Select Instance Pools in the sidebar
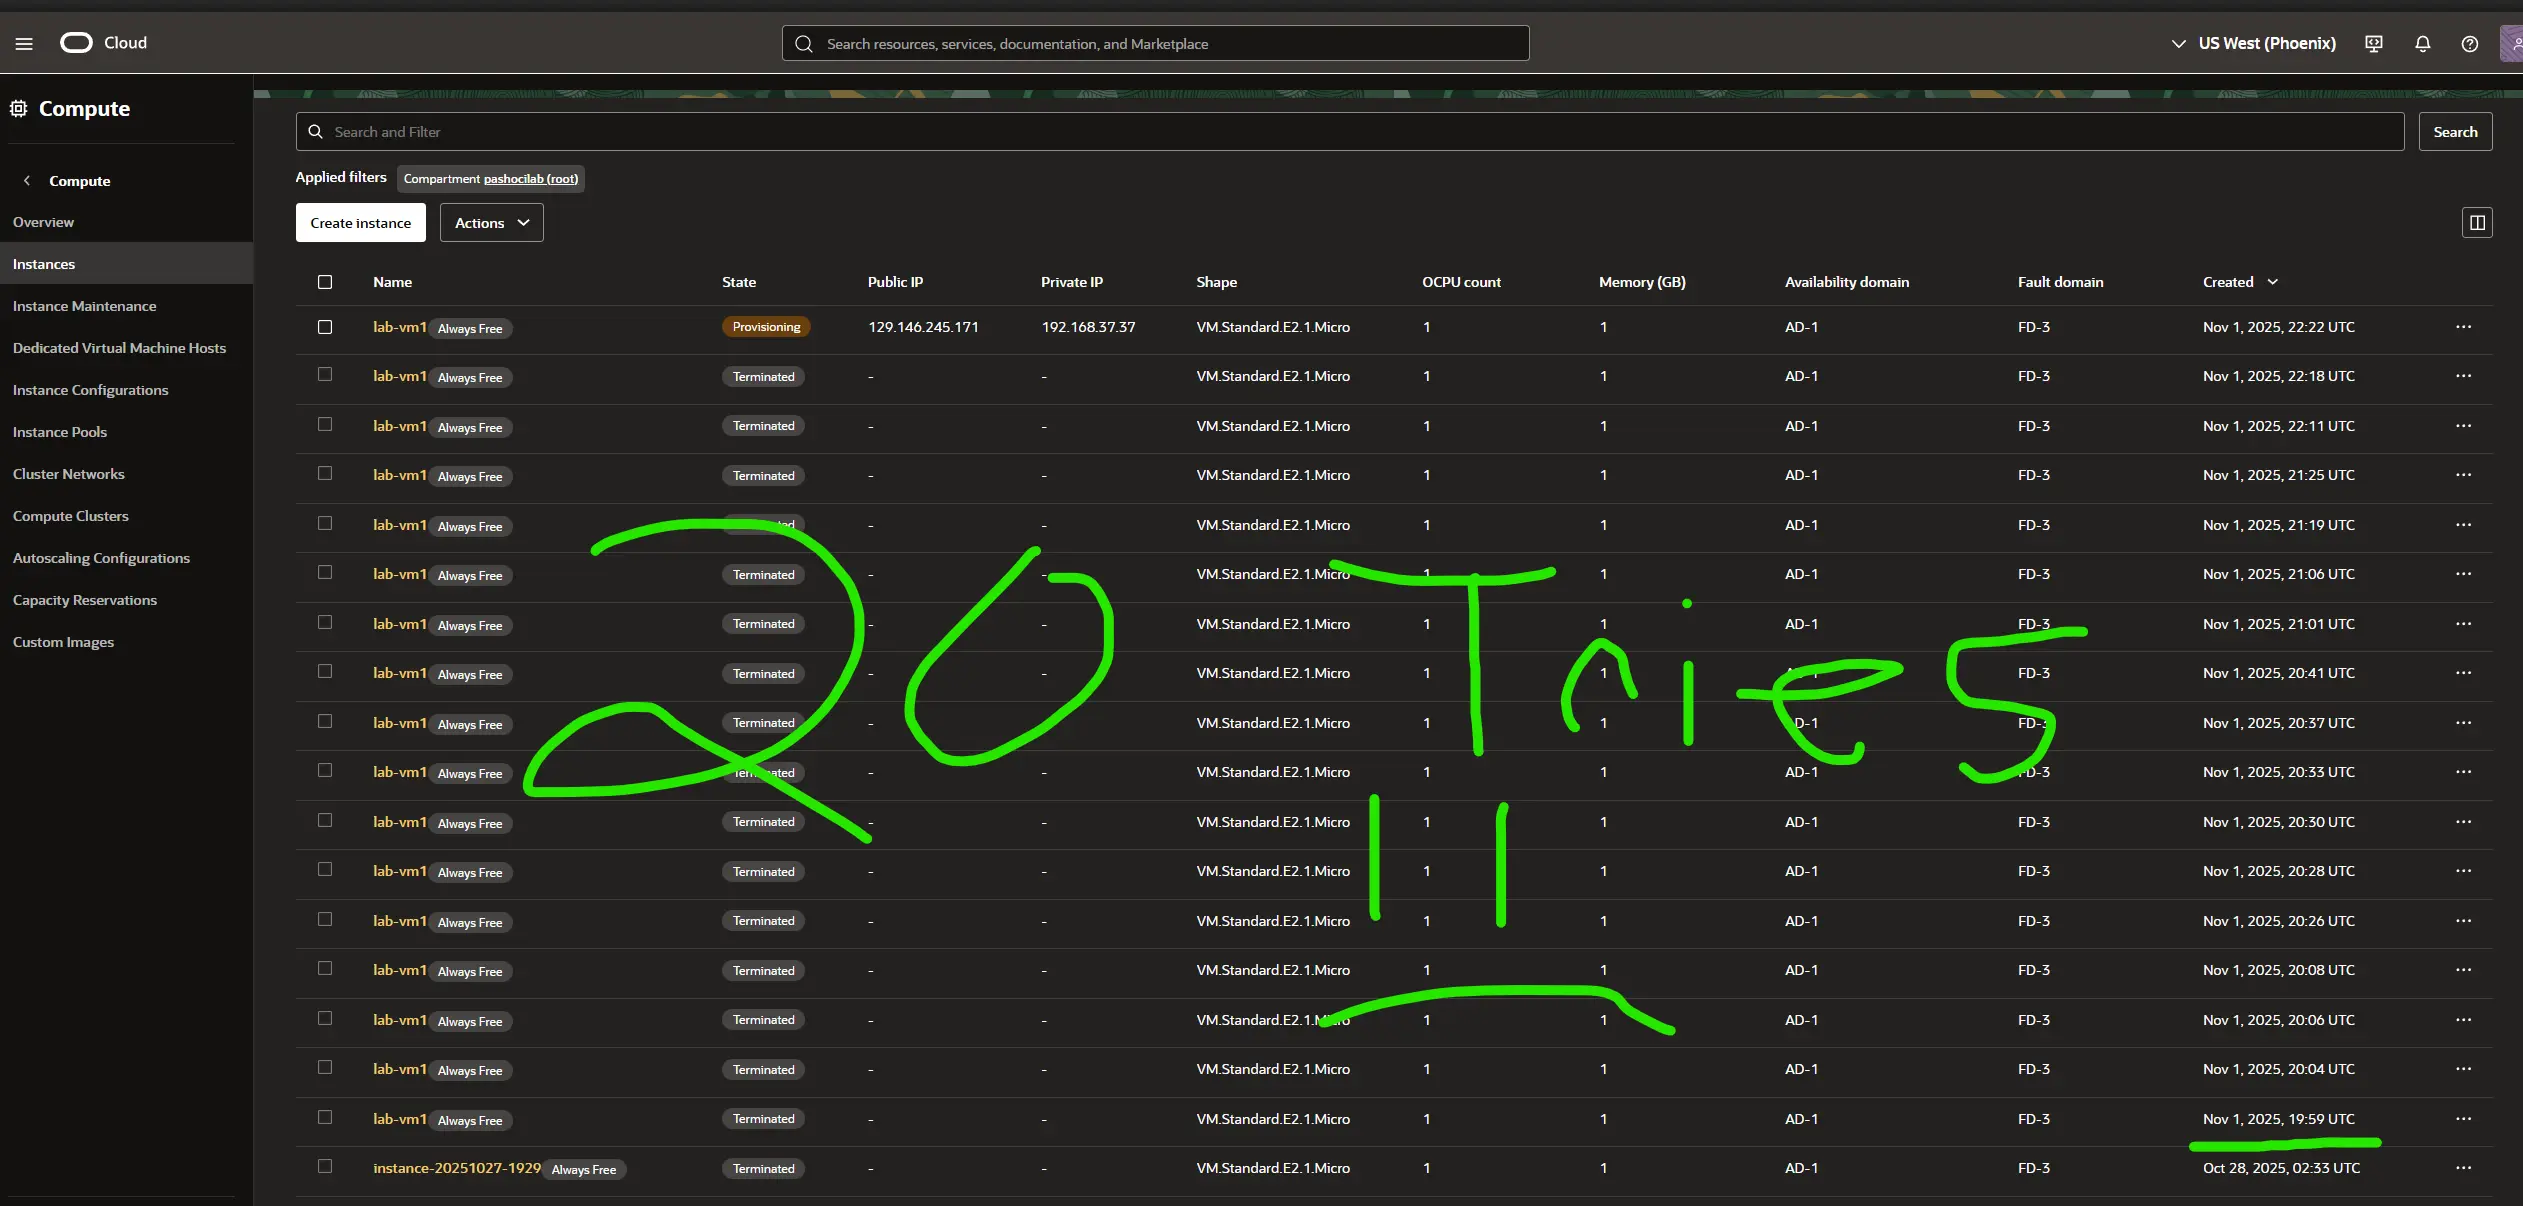This screenshot has height=1206, width=2523. [60, 431]
